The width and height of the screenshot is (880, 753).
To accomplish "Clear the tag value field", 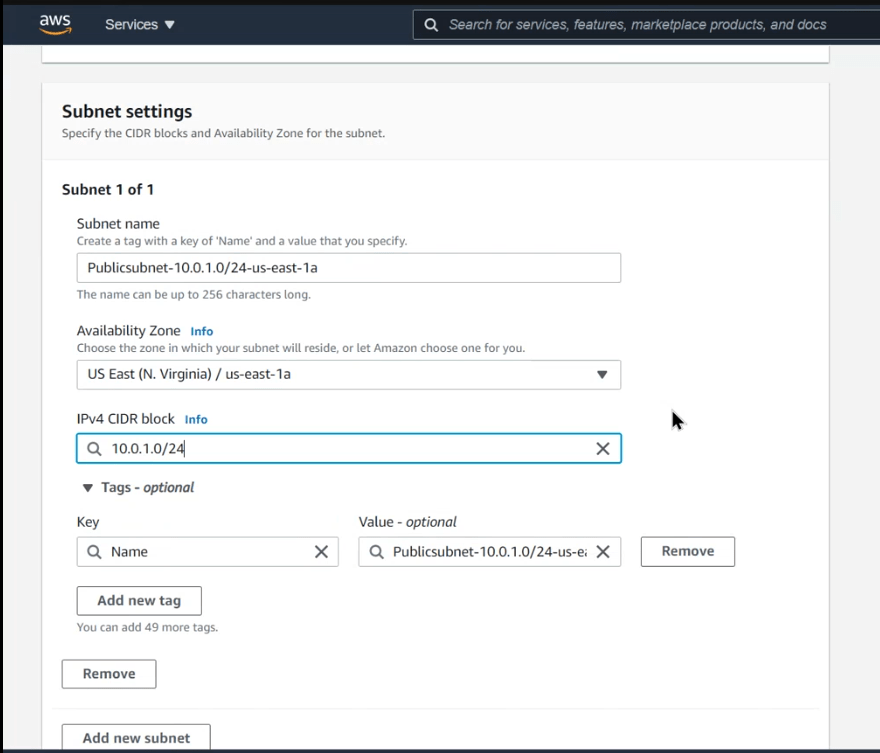I will point(603,552).
